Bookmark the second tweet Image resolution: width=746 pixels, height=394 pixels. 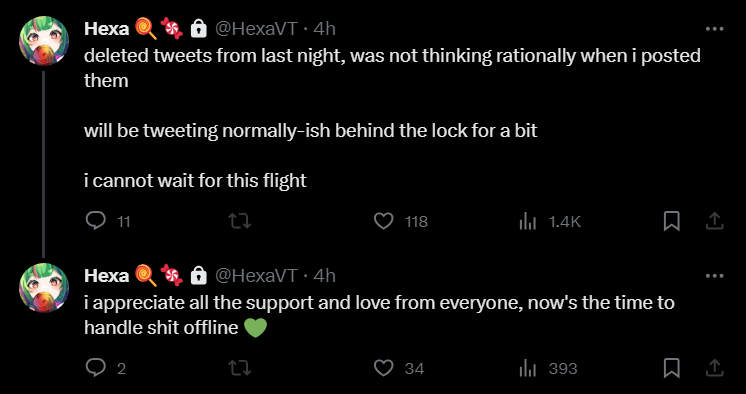pos(671,368)
